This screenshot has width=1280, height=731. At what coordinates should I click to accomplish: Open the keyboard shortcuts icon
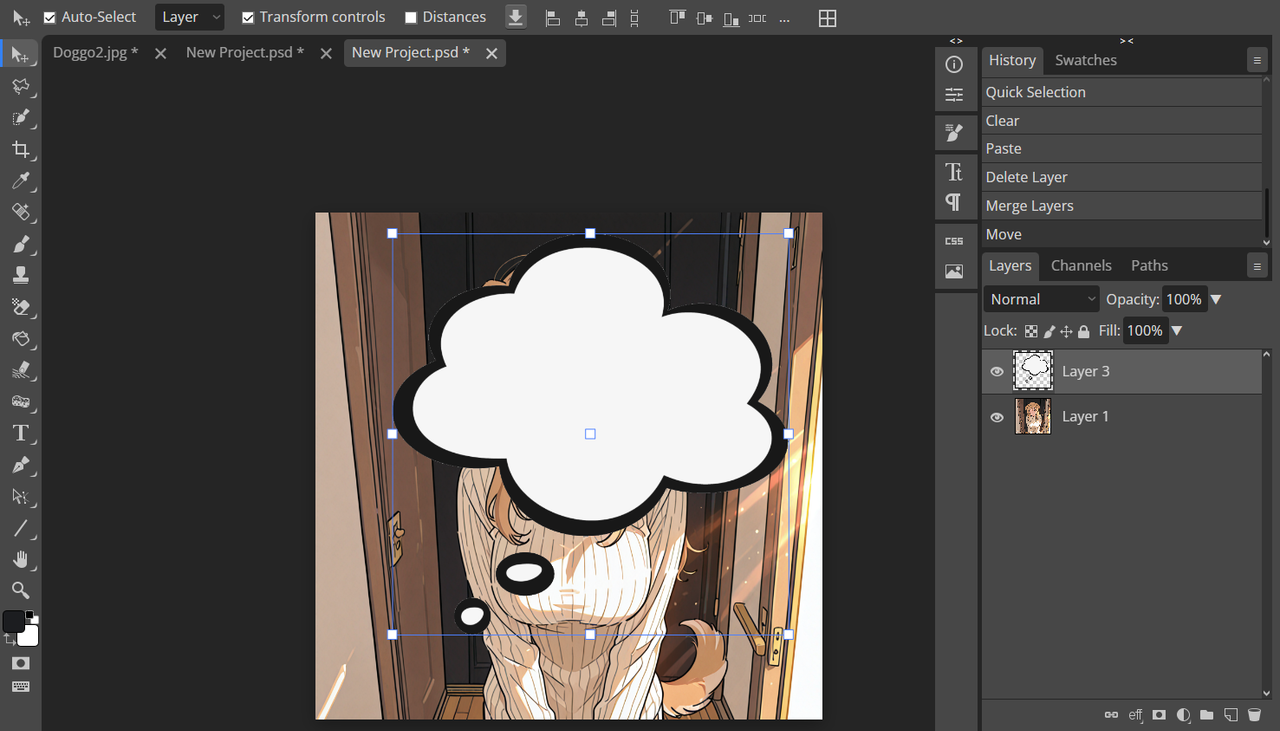click(20, 687)
